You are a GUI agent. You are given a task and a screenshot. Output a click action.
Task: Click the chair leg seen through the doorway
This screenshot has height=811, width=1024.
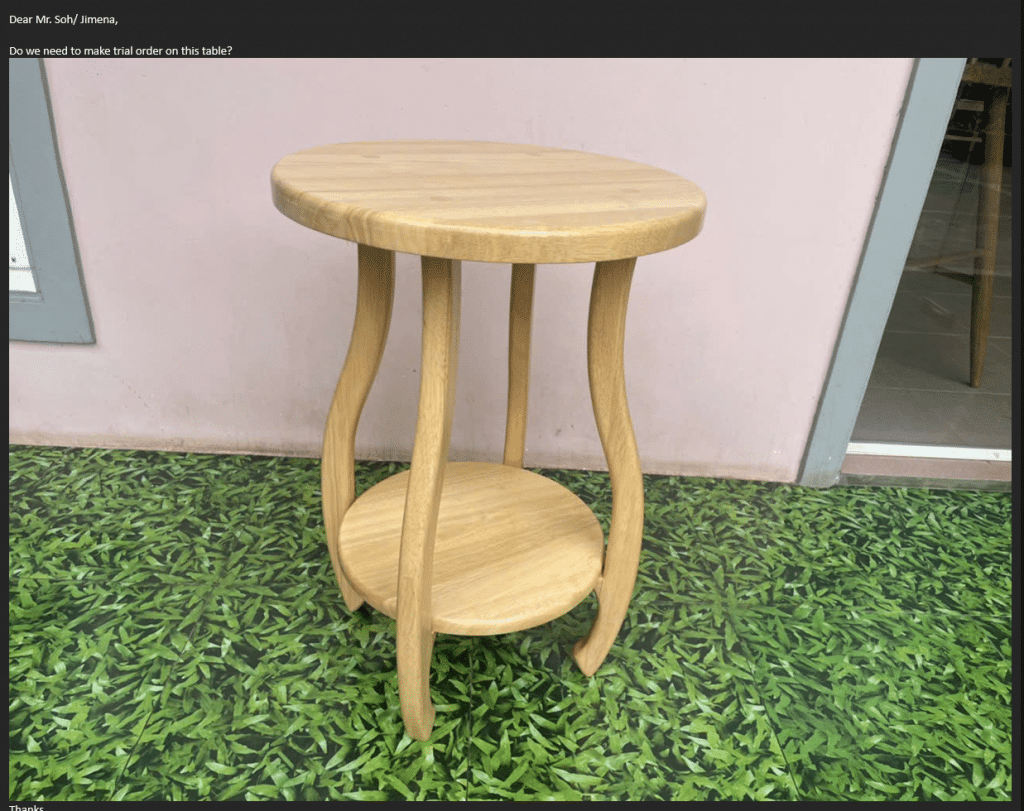987,250
